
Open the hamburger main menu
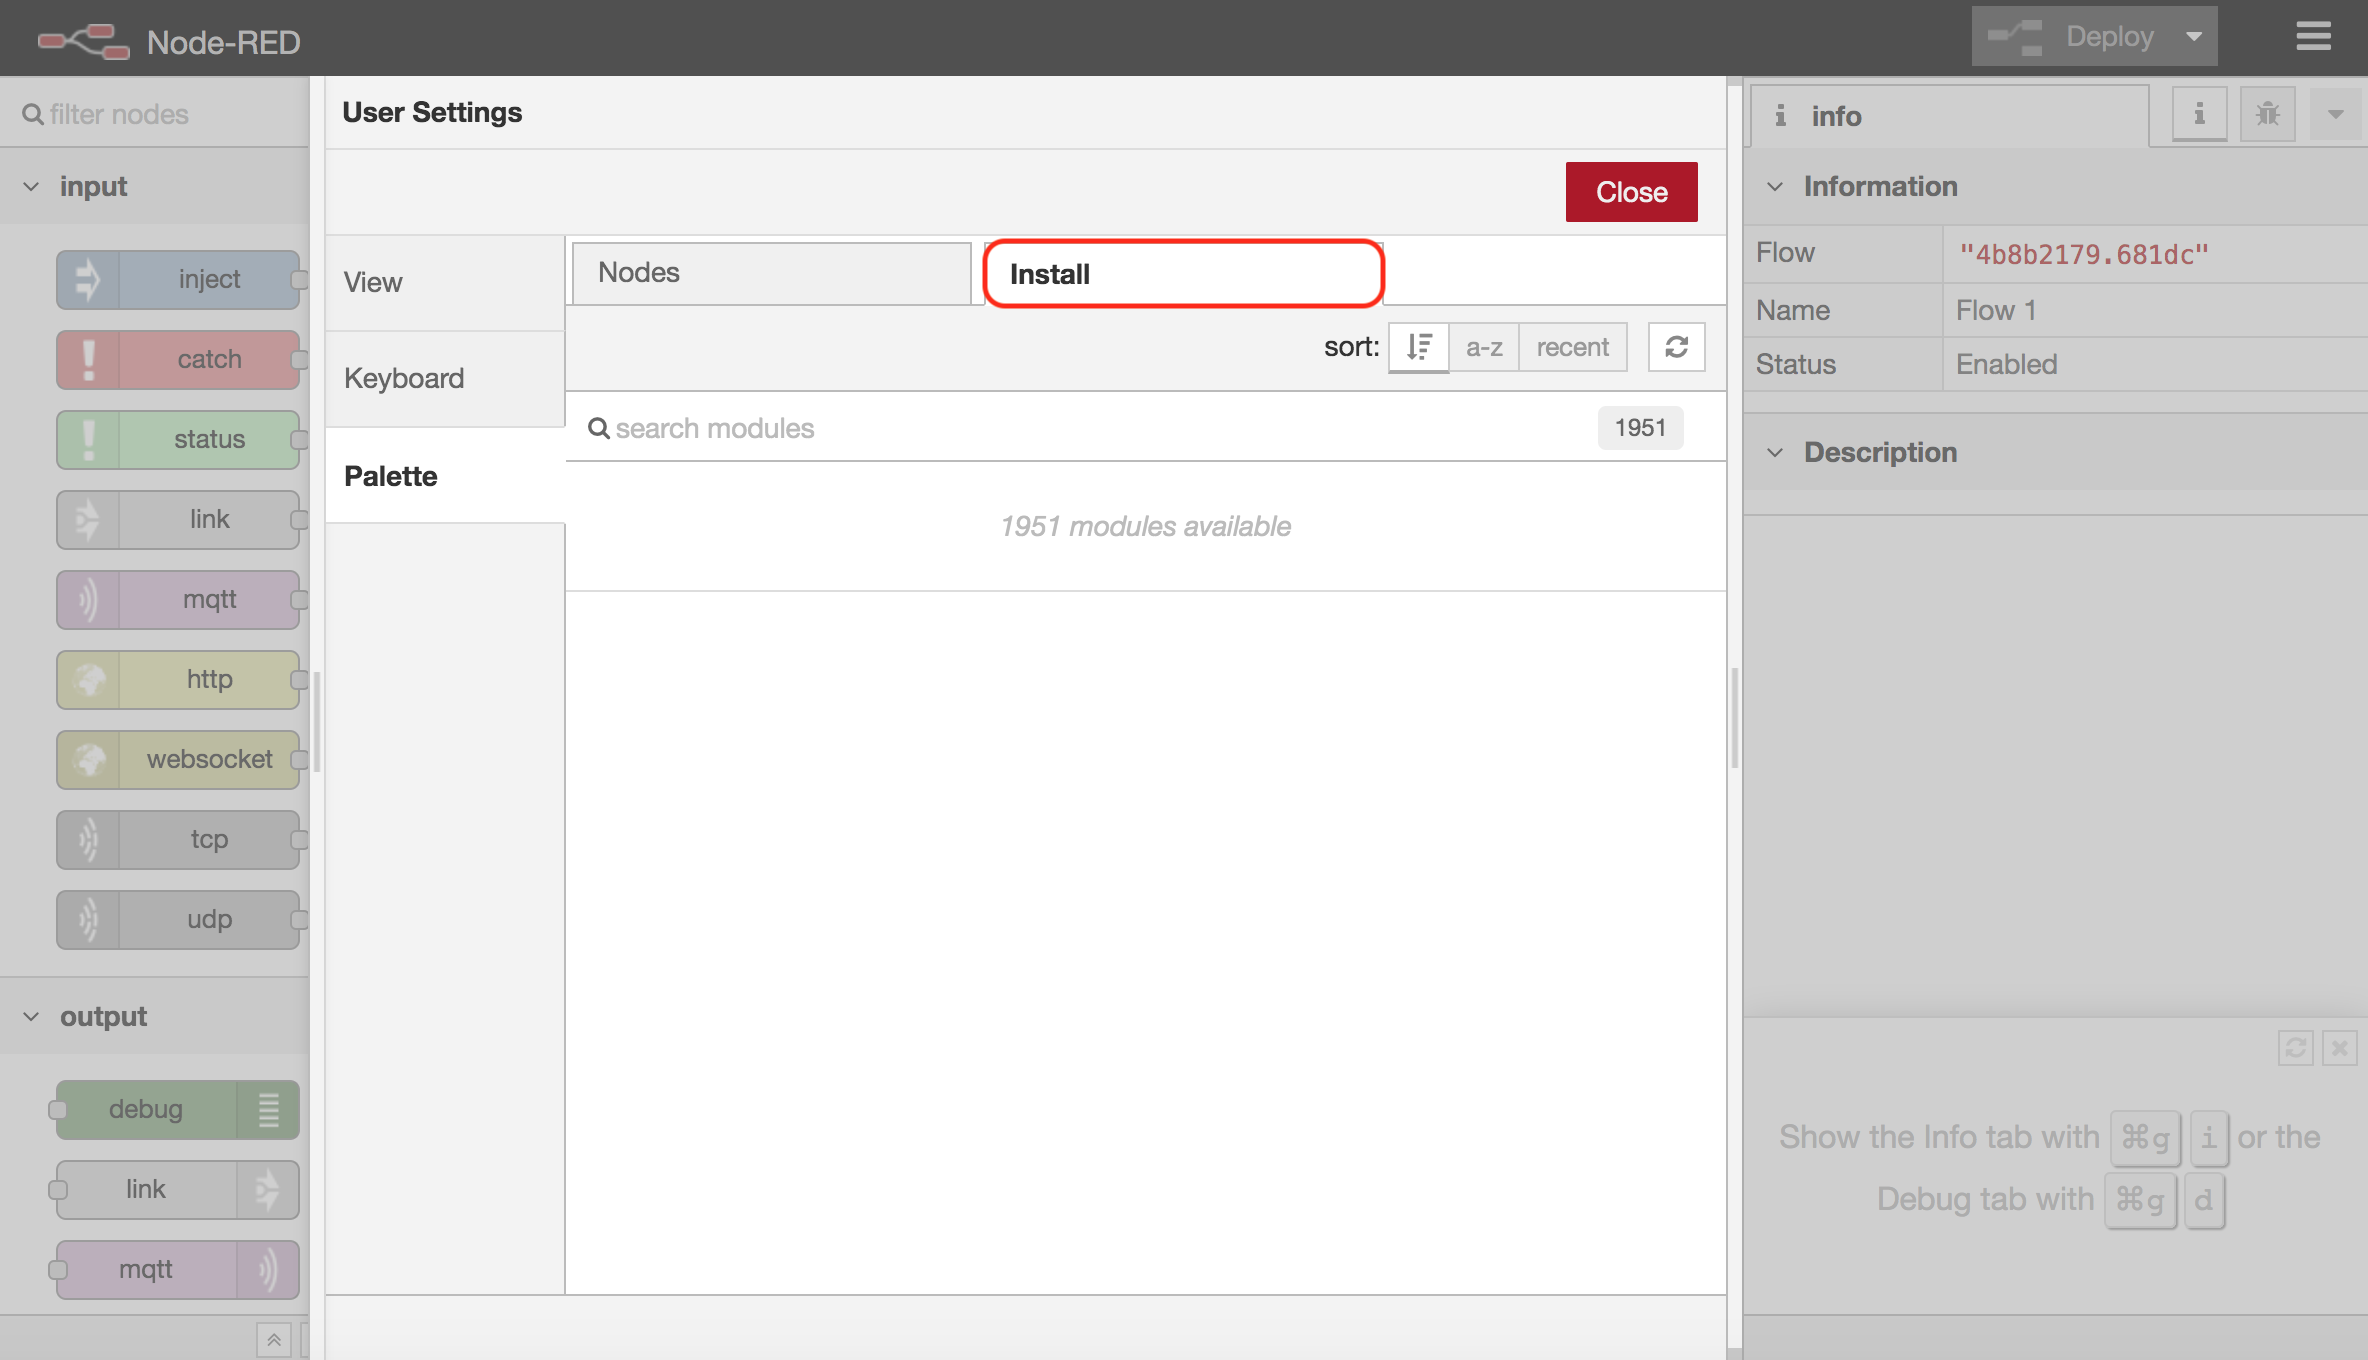(x=2313, y=37)
